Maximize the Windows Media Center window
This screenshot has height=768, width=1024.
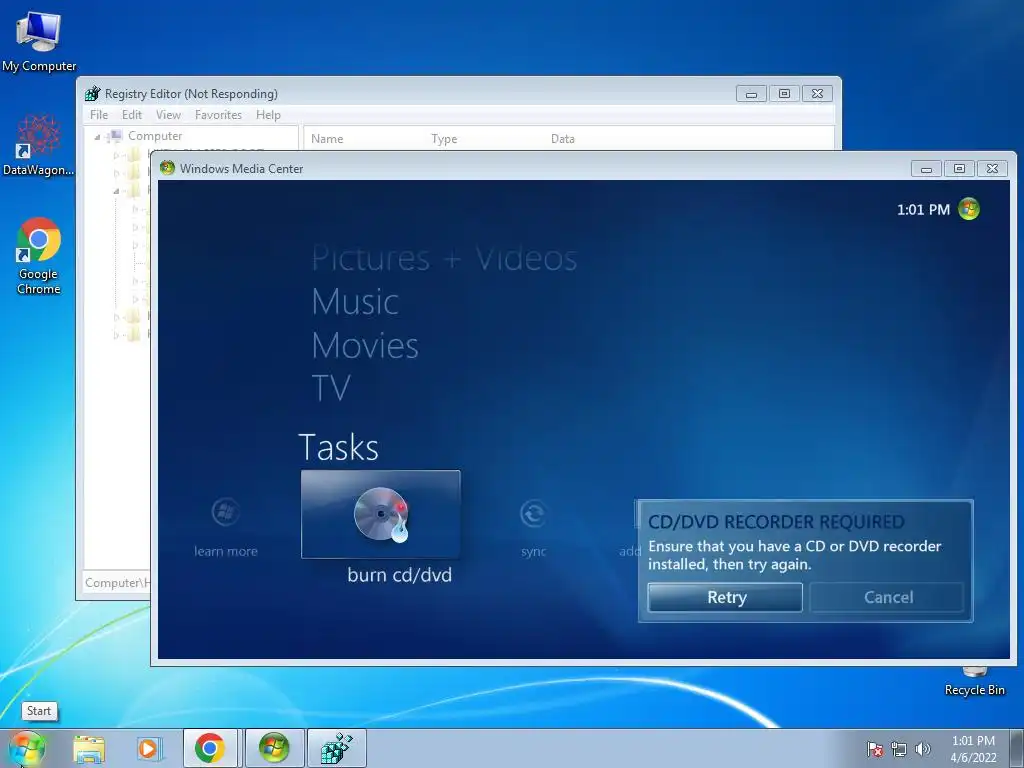(x=959, y=168)
